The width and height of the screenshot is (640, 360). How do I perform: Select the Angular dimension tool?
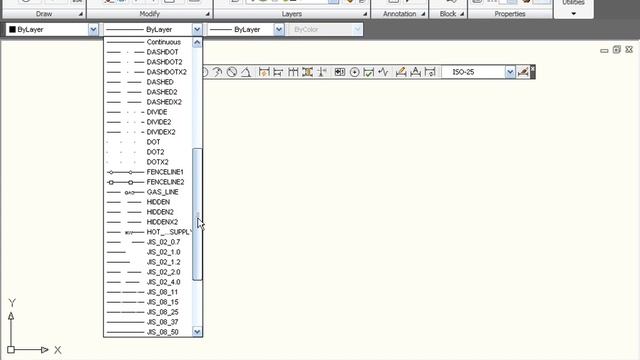tap(246, 72)
